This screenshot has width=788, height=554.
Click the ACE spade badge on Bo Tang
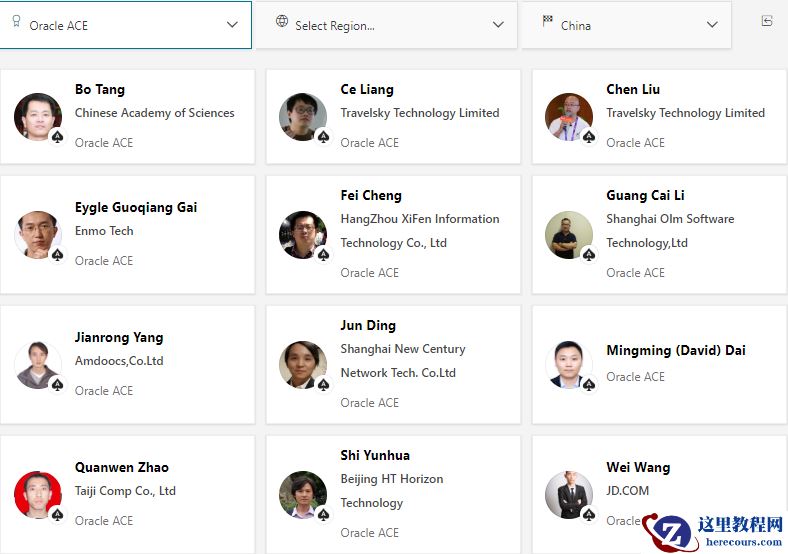tap(58, 137)
